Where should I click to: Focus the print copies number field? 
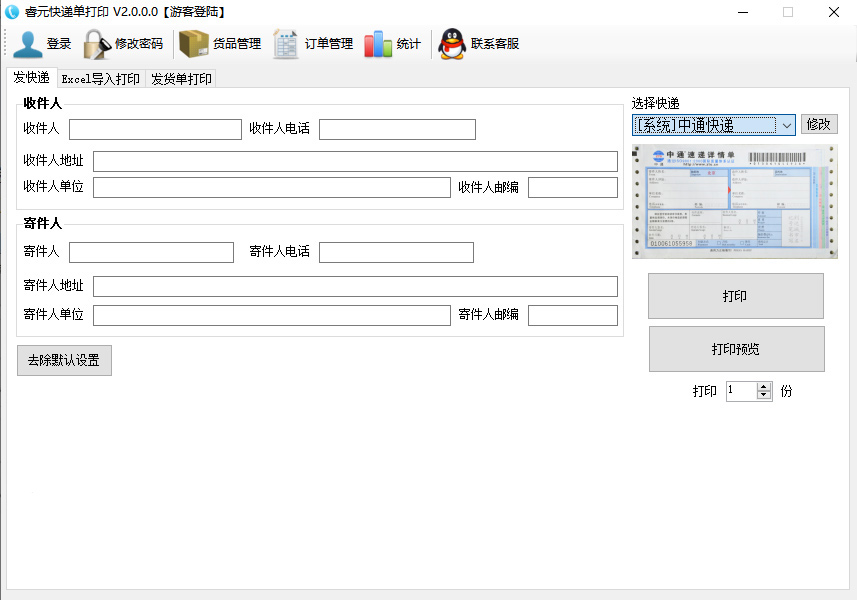click(742, 391)
